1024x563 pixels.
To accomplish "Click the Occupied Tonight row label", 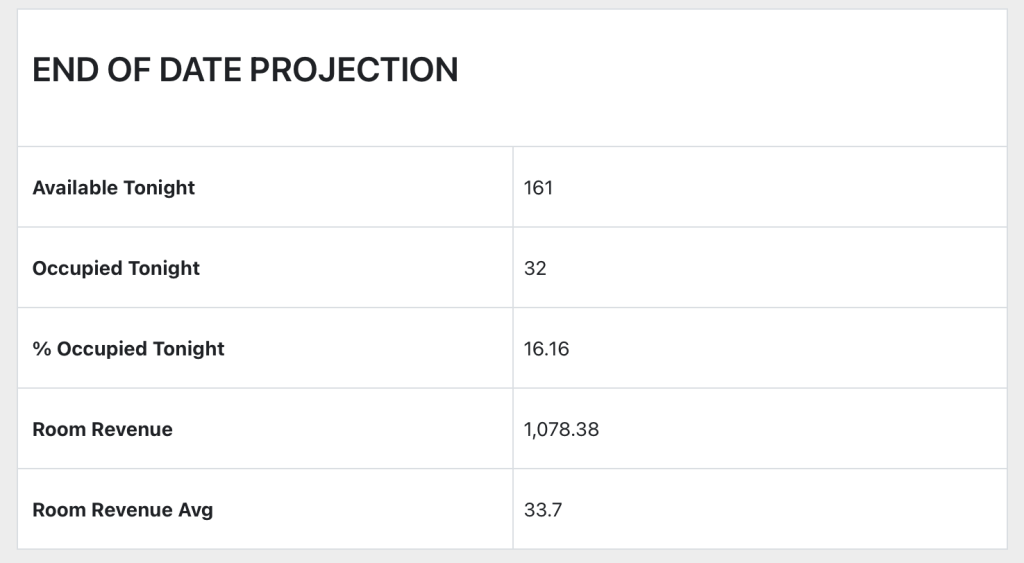I will point(116,268).
